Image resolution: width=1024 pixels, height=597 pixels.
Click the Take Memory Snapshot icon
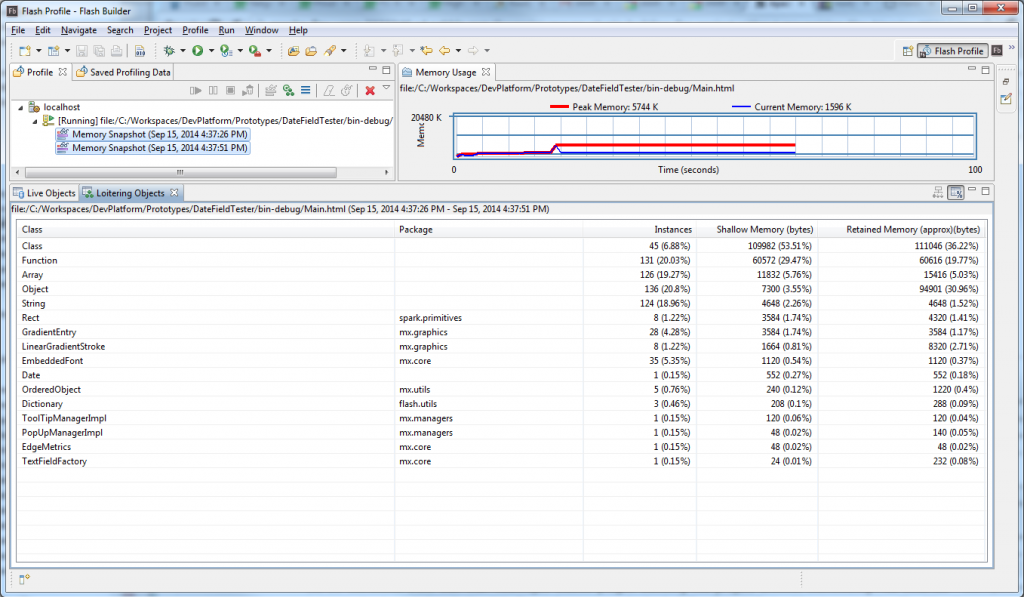(x=270, y=91)
